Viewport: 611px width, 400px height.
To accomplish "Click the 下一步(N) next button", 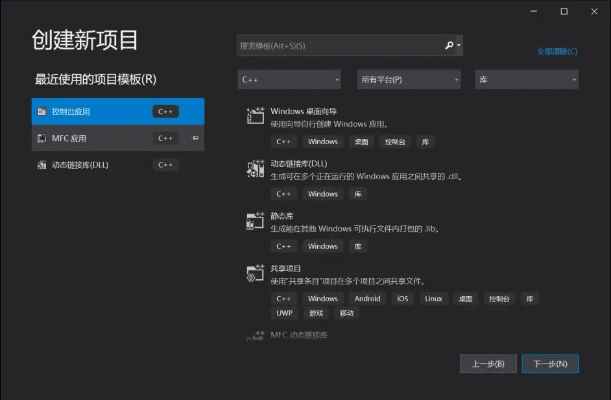I will [550, 364].
